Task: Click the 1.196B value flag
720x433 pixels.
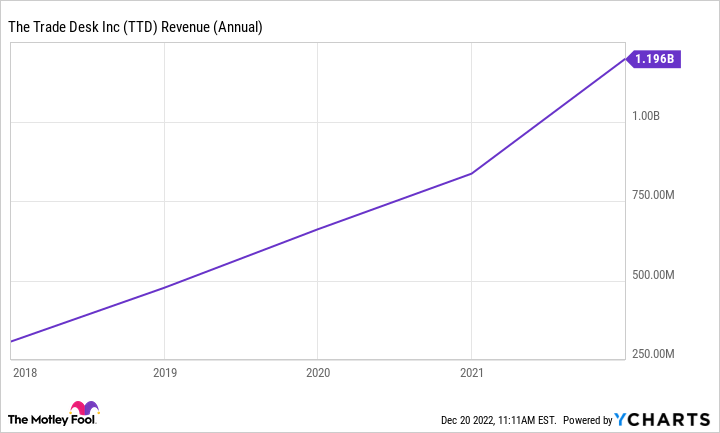Action: 653,59
